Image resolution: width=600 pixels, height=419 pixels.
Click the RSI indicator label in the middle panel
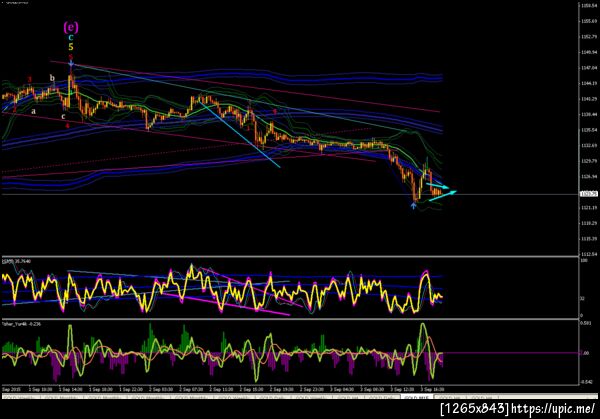16,261
